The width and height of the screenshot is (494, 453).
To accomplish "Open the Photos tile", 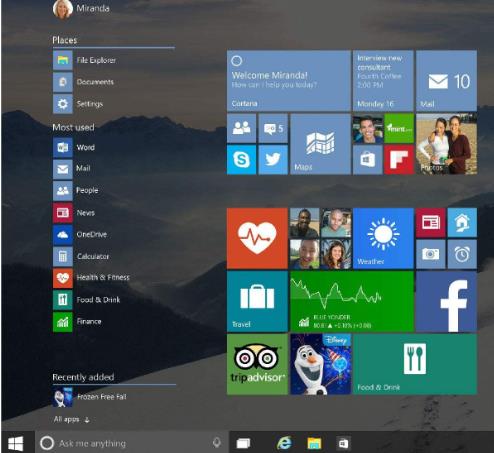I will (x=446, y=144).
